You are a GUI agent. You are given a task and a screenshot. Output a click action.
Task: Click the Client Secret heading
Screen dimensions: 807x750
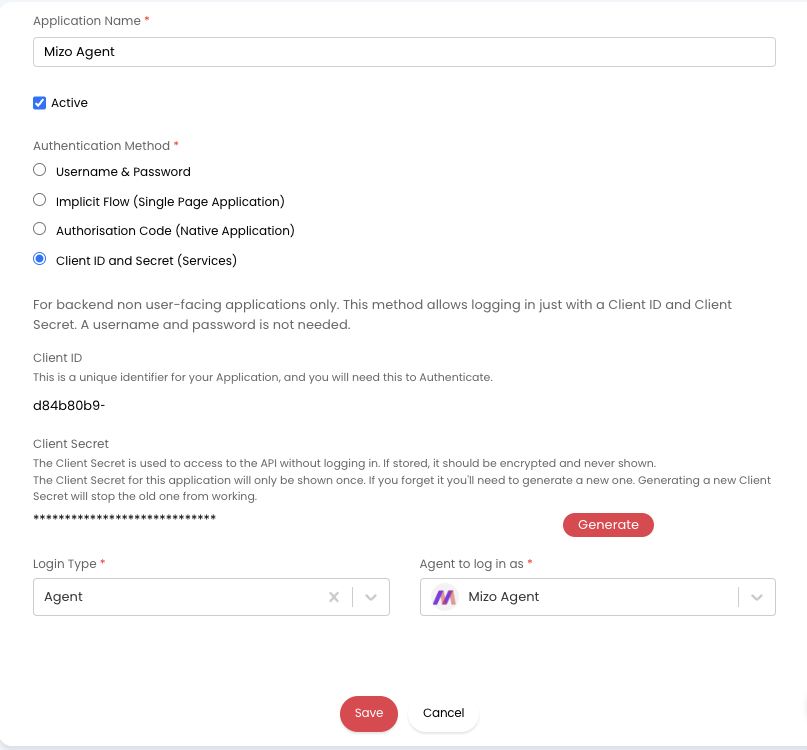click(x=71, y=444)
